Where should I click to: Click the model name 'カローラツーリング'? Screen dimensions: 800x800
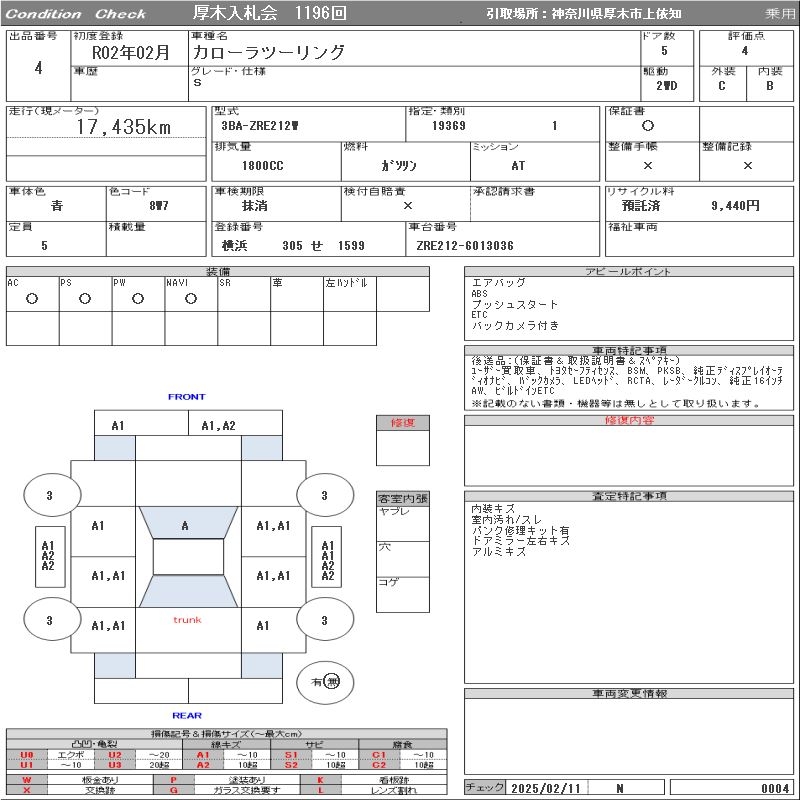point(269,52)
